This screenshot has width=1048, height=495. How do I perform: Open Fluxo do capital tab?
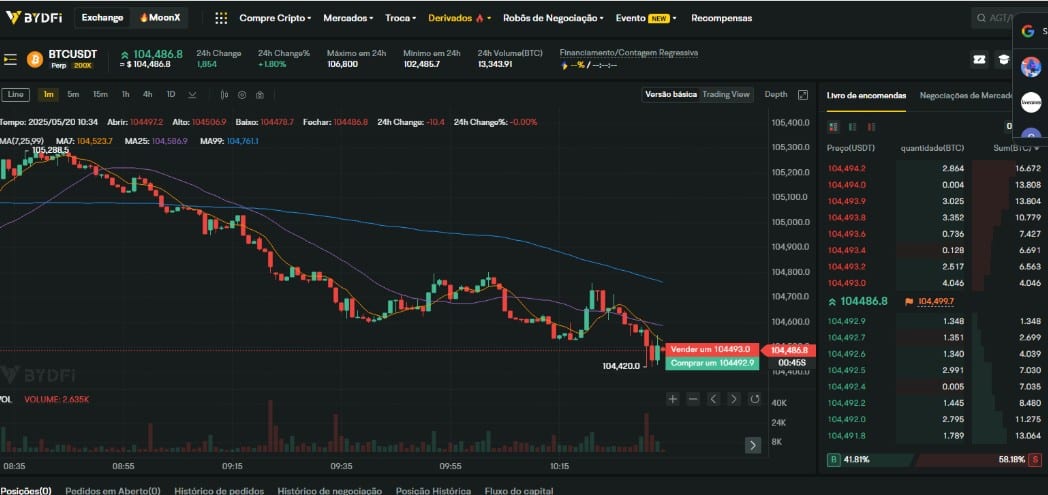[x=519, y=490]
